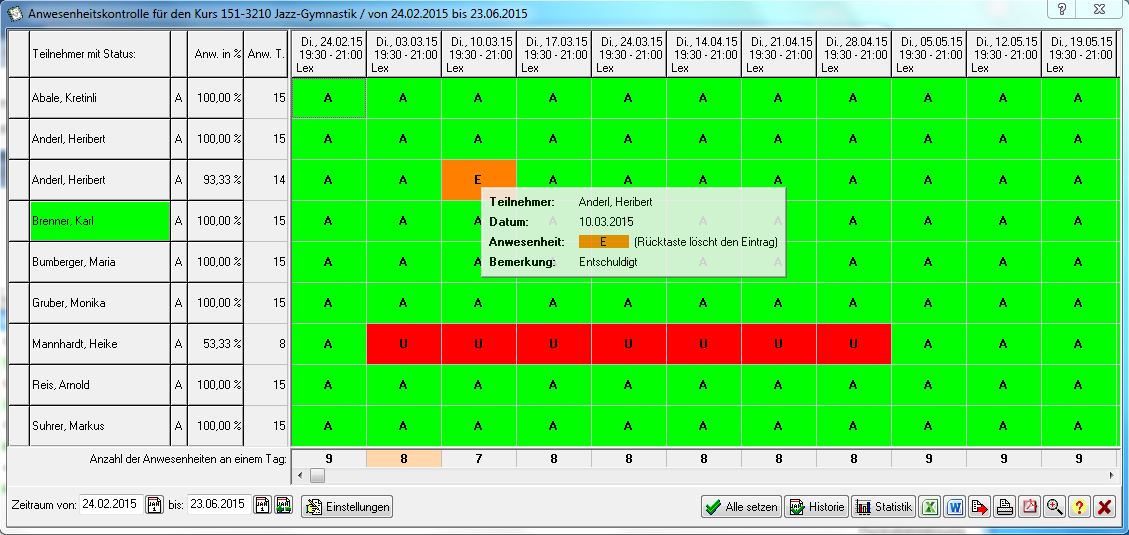The image size is (1129, 535).
Task: Select participant Abale, Kretinli
Action: 100,98
